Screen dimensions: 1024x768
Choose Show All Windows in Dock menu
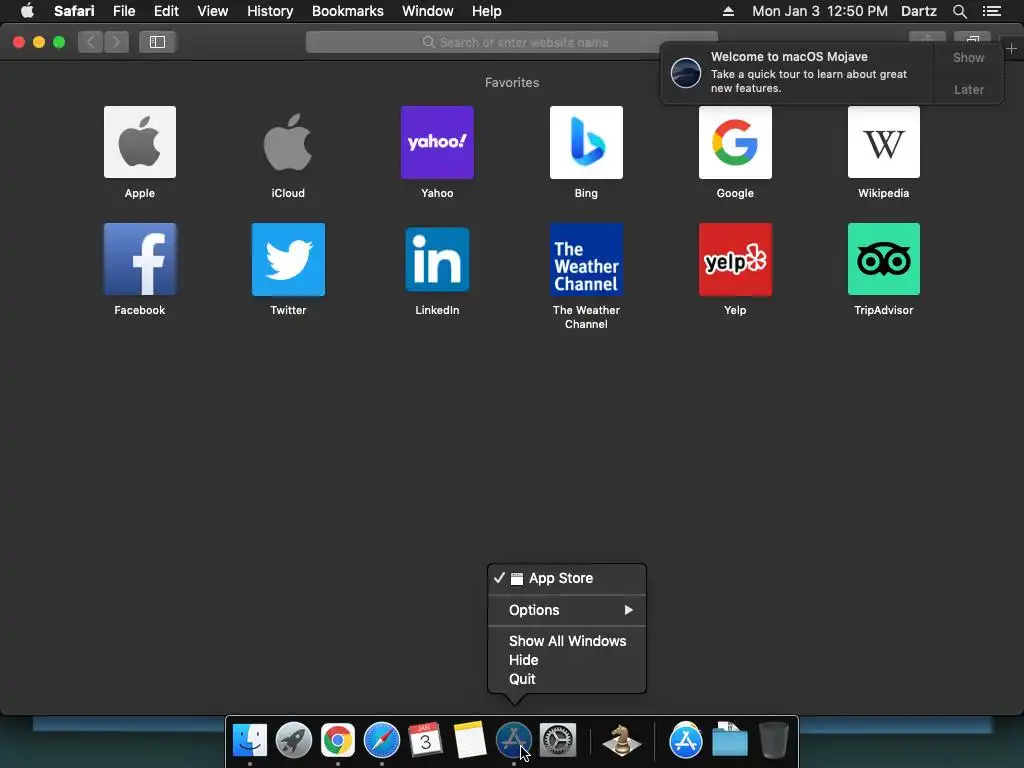(567, 641)
